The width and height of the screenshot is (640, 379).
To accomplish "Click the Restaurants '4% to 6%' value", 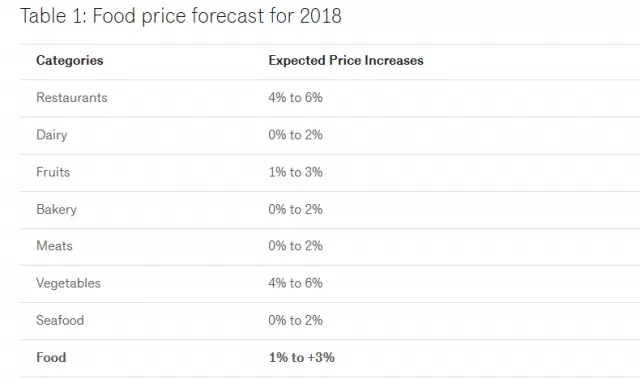I will pyautogui.click(x=296, y=98).
